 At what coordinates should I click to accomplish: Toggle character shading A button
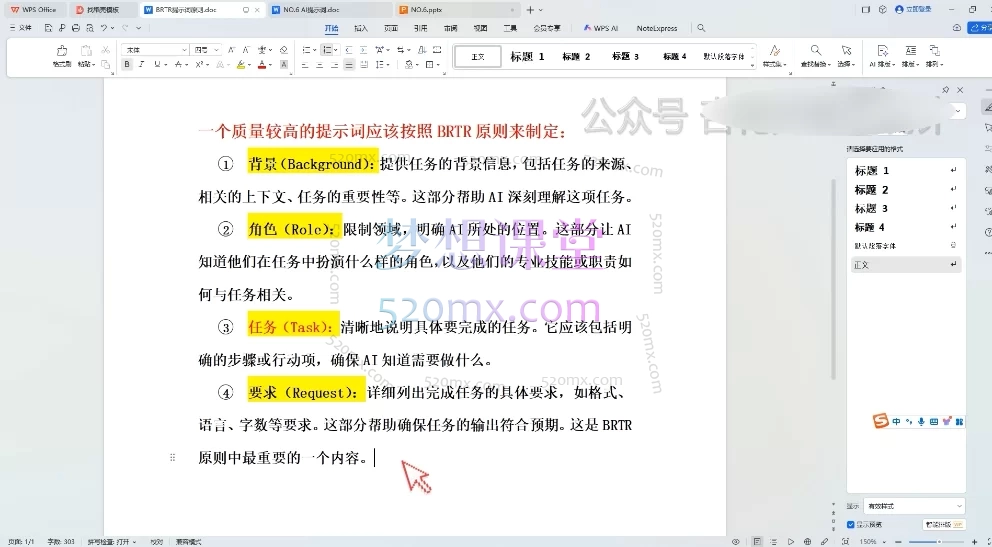click(284, 65)
